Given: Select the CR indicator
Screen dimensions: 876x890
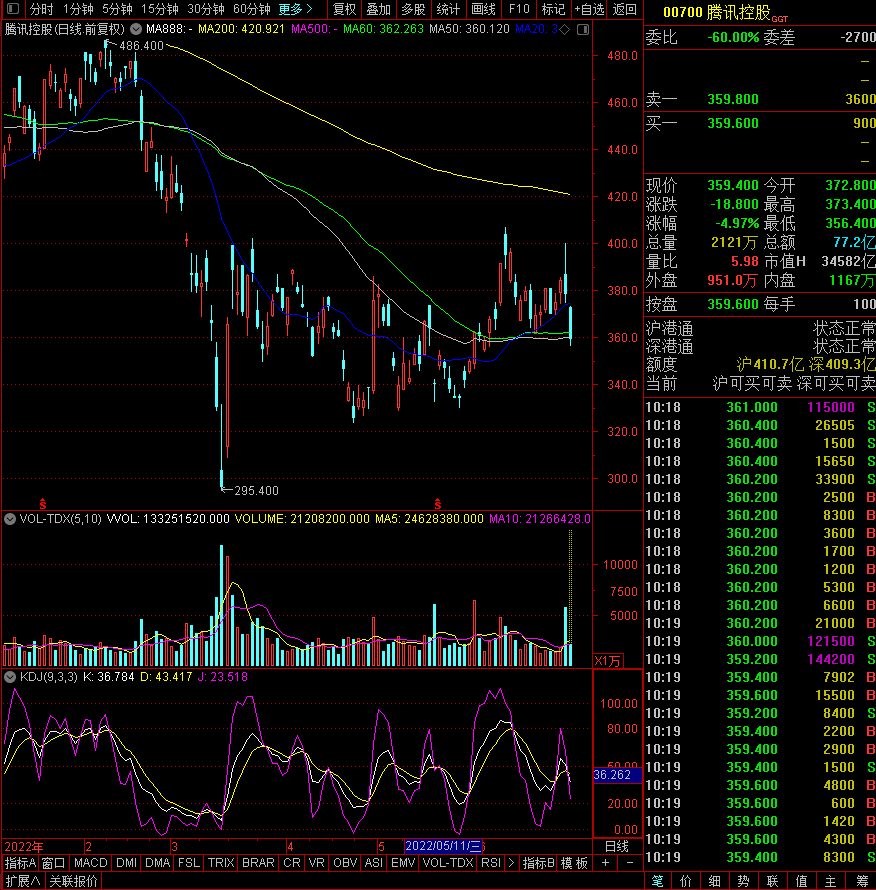Looking at the screenshot, I should point(292,863).
